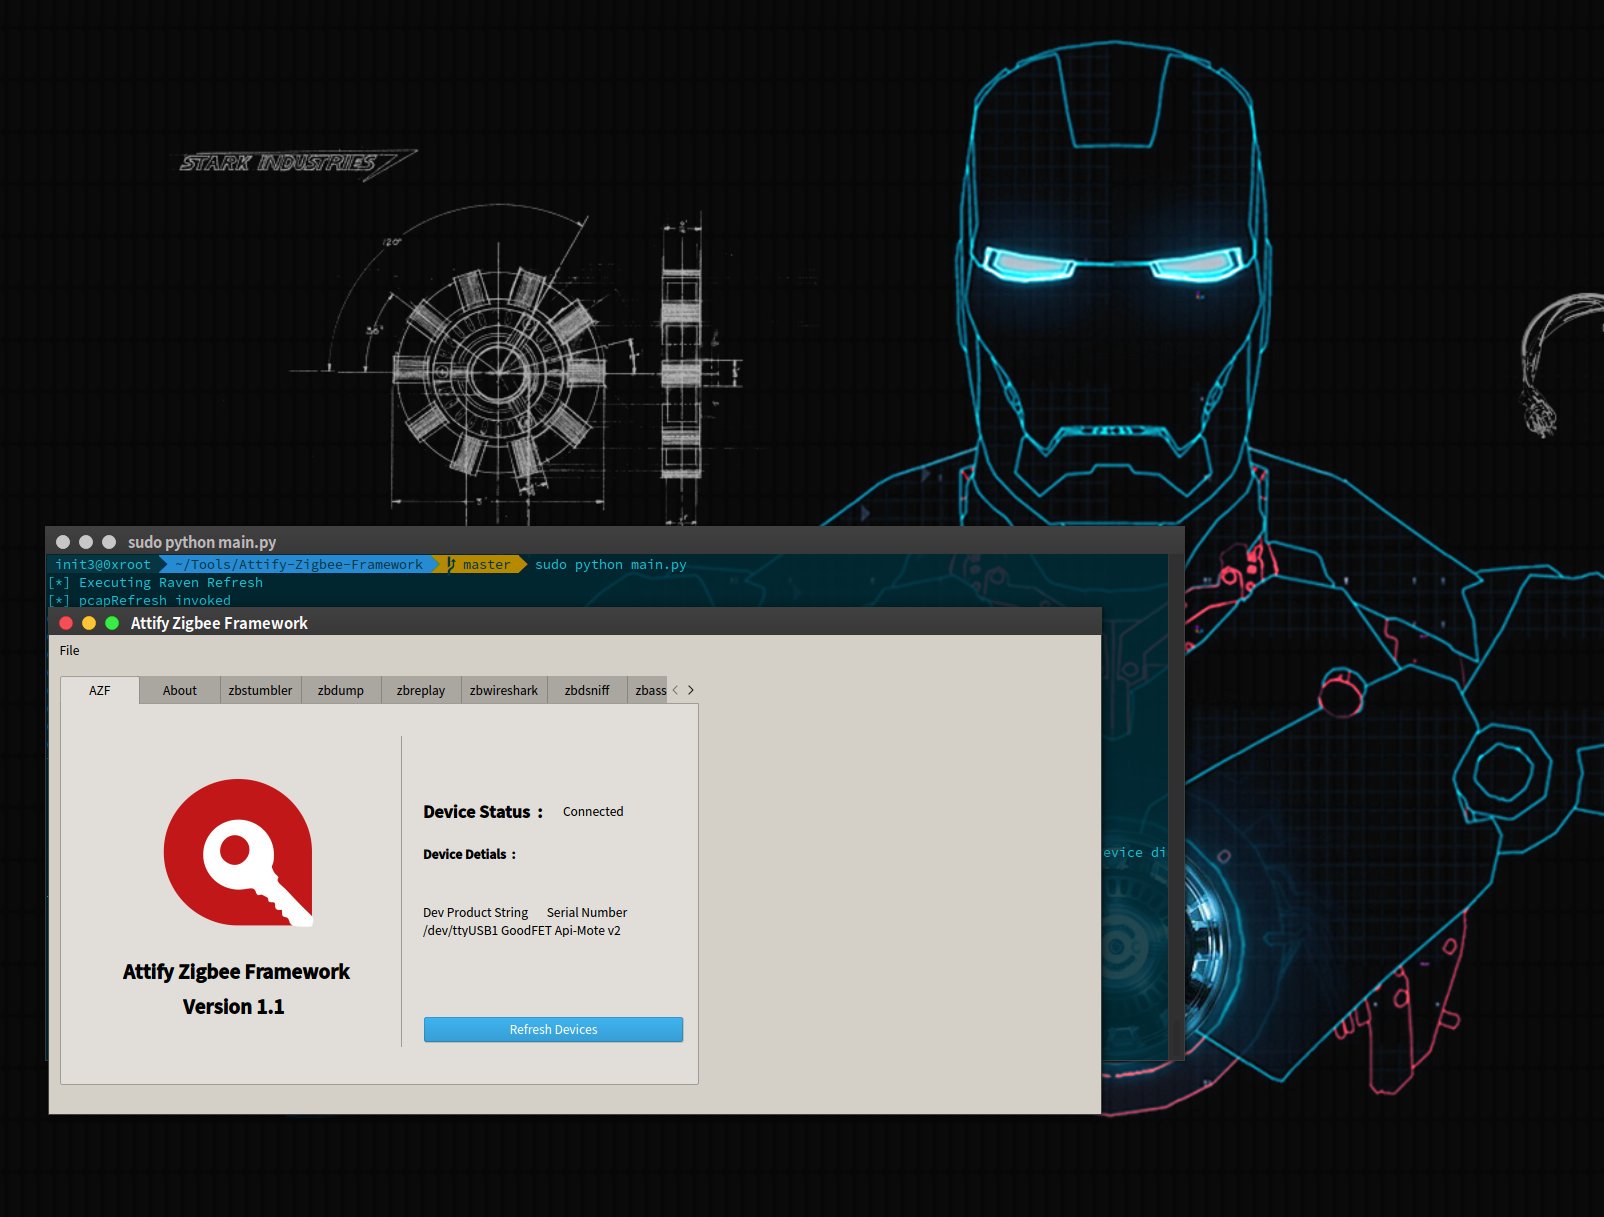Click the third gray terminal window button
1604x1217 pixels.
point(109,542)
